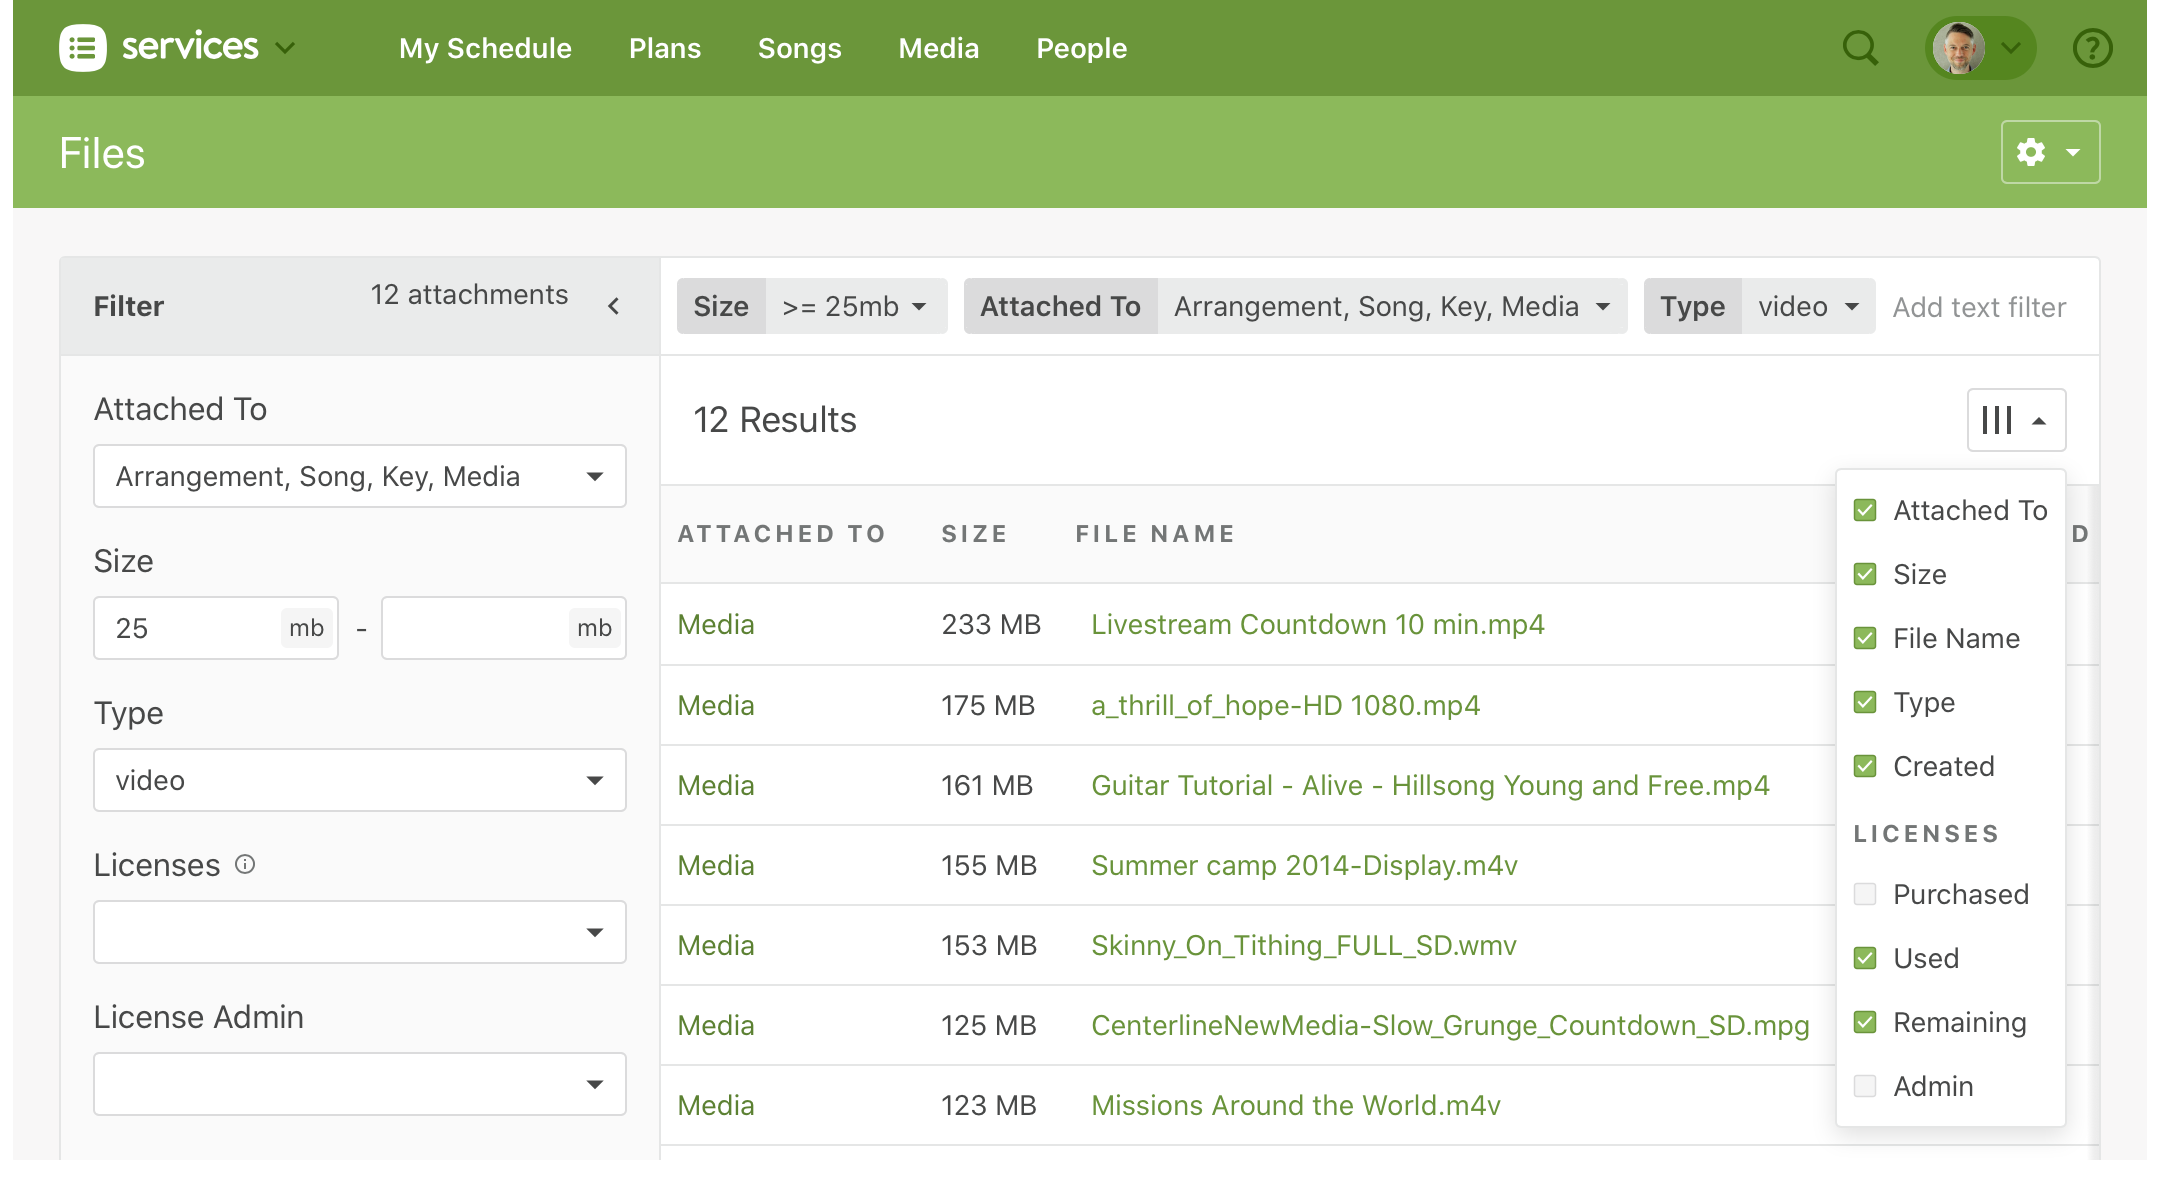Open the Size >= 25mb filter chip
Image resolution: width=2173 pixels, height=1193 pixels.
(x=854, y=306)
